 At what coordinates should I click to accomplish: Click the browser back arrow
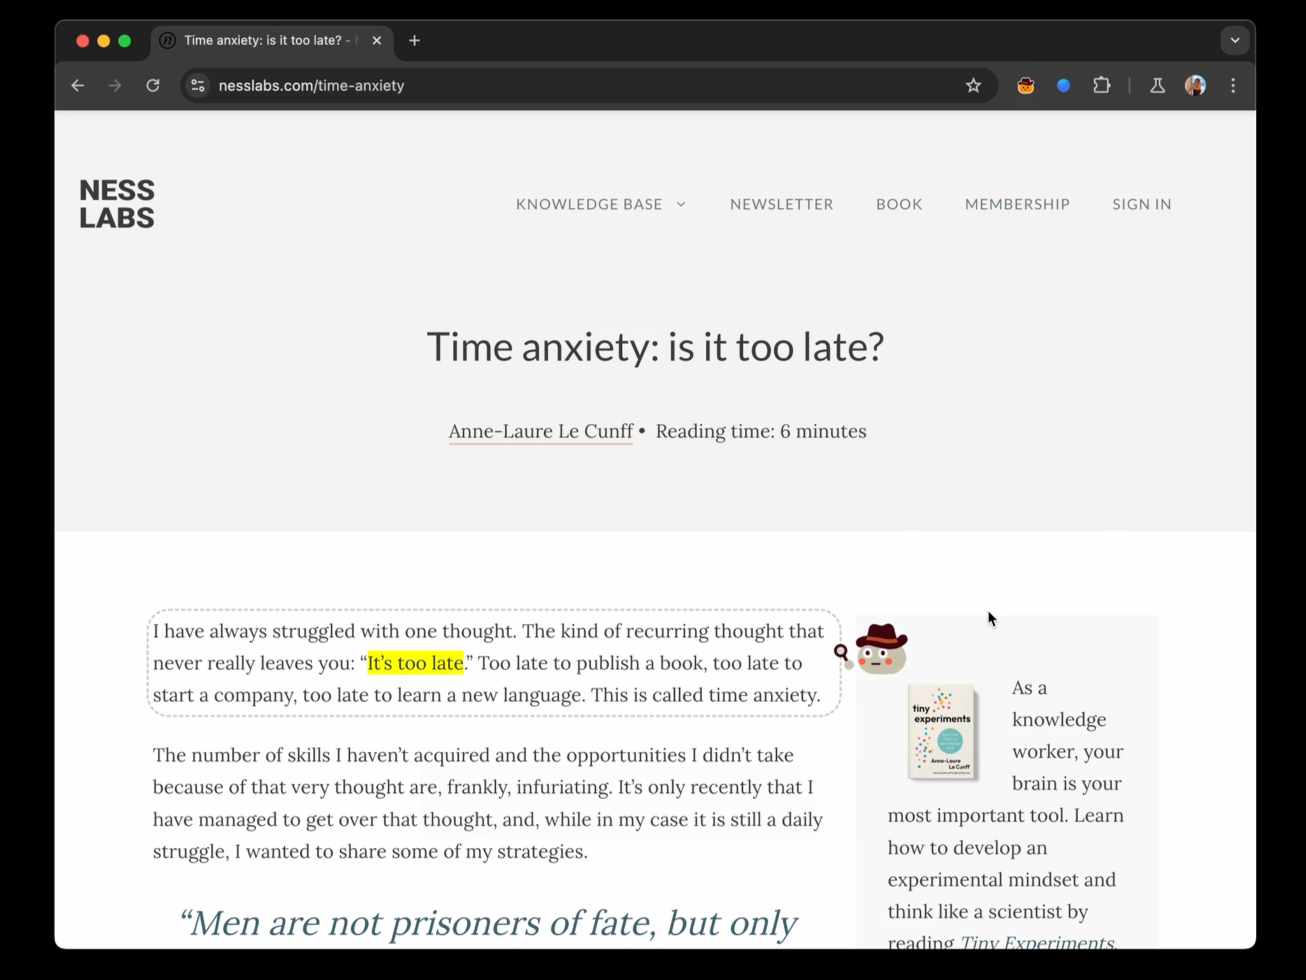click(78, 86)
